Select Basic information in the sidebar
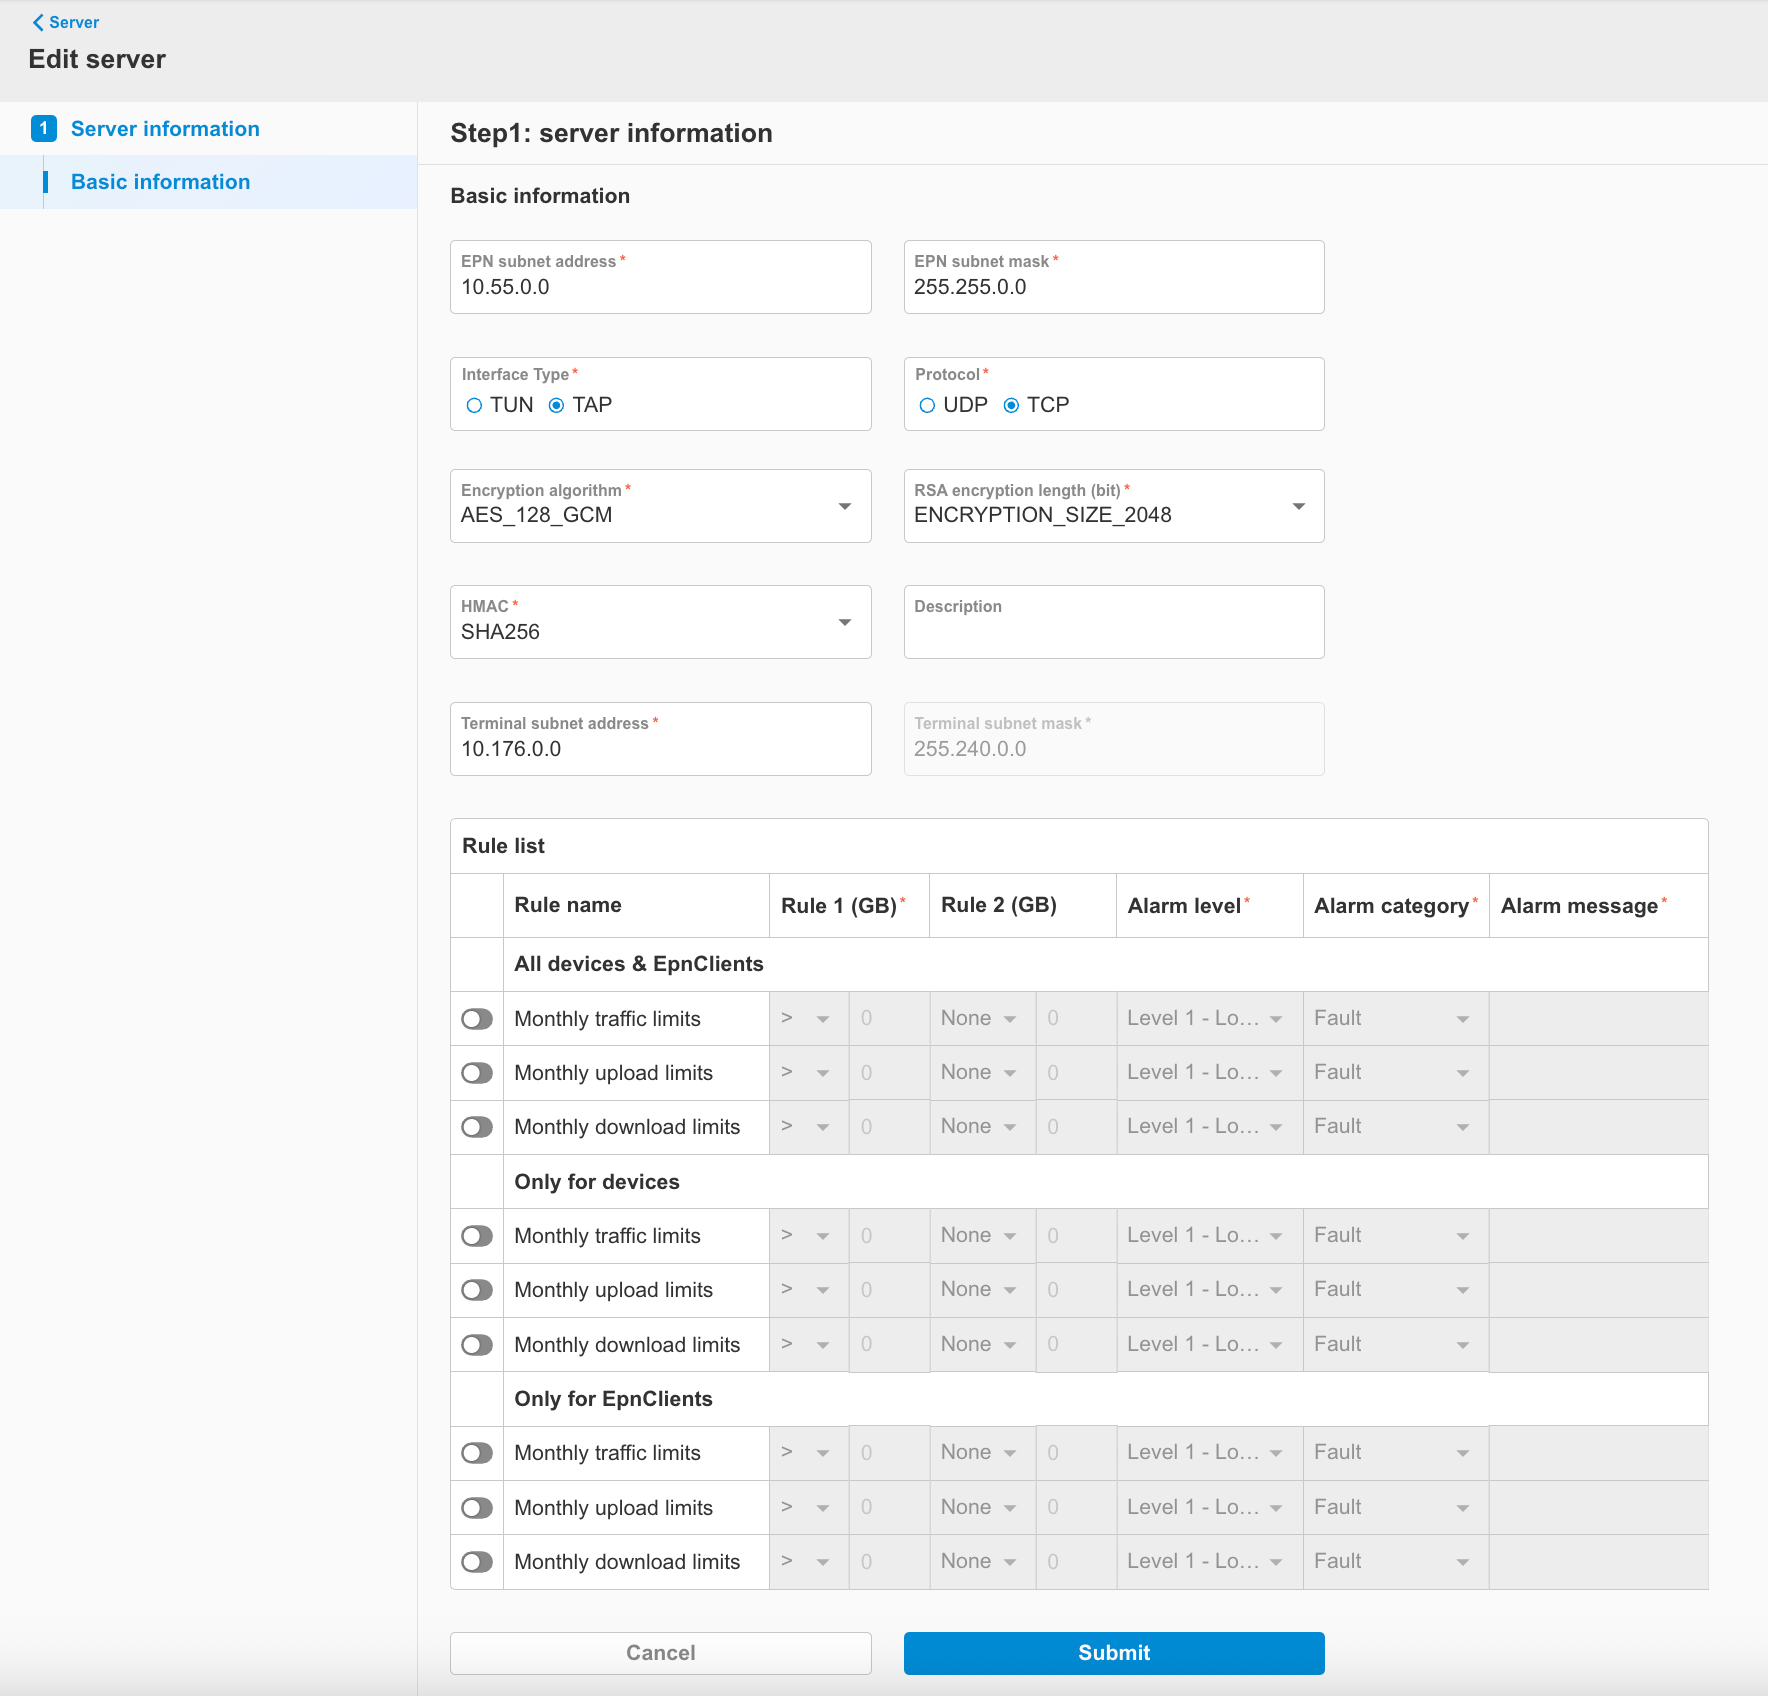1768x1696 pixels. (160, 182)
